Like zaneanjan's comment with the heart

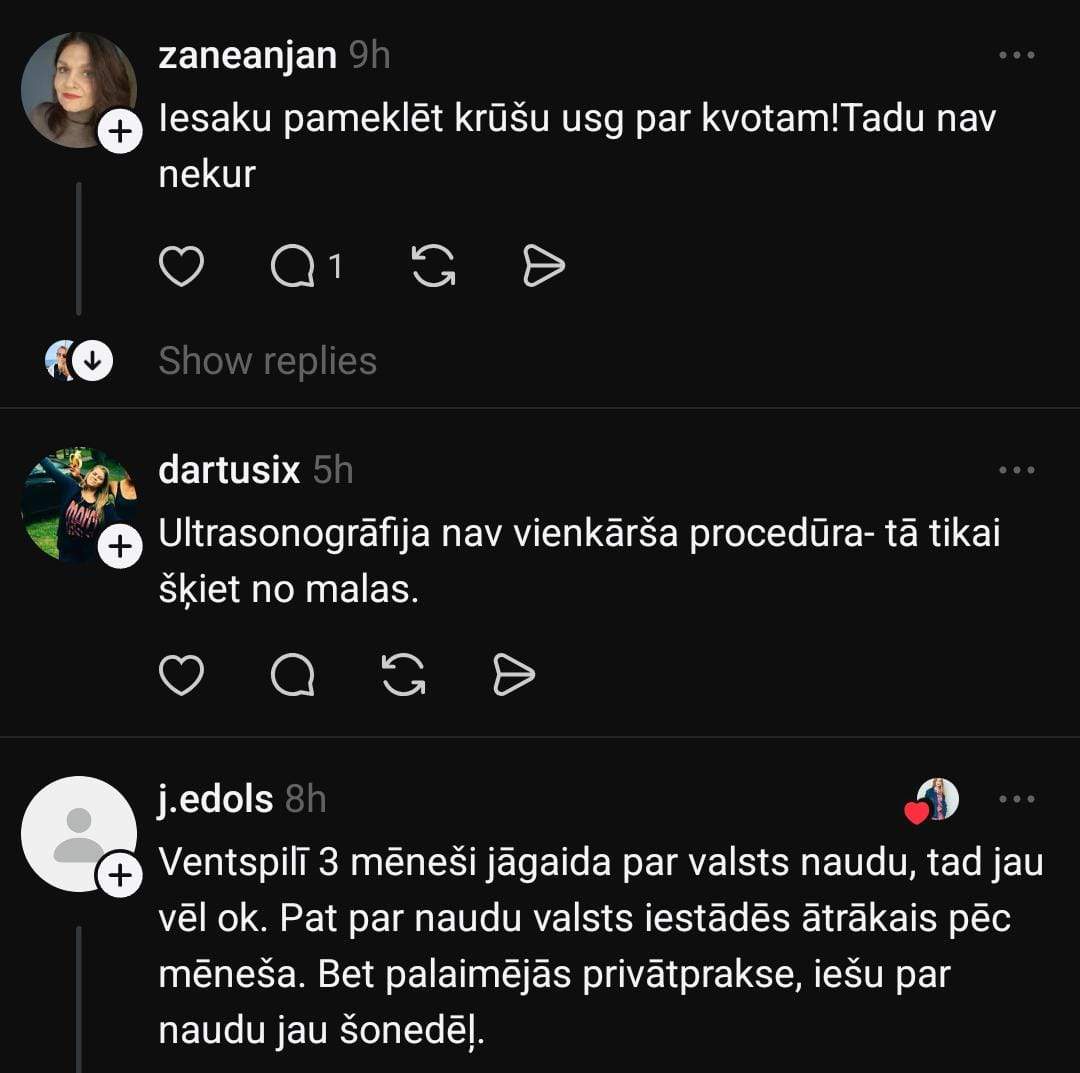[182, 267]
